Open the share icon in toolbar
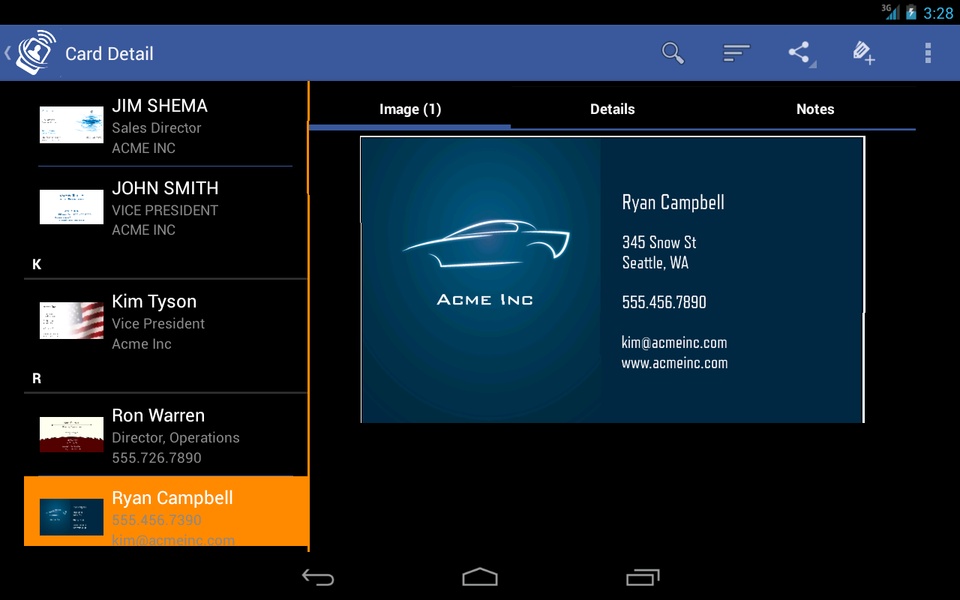This screenshot has width=960, height=600. click(x=799, y=52)
